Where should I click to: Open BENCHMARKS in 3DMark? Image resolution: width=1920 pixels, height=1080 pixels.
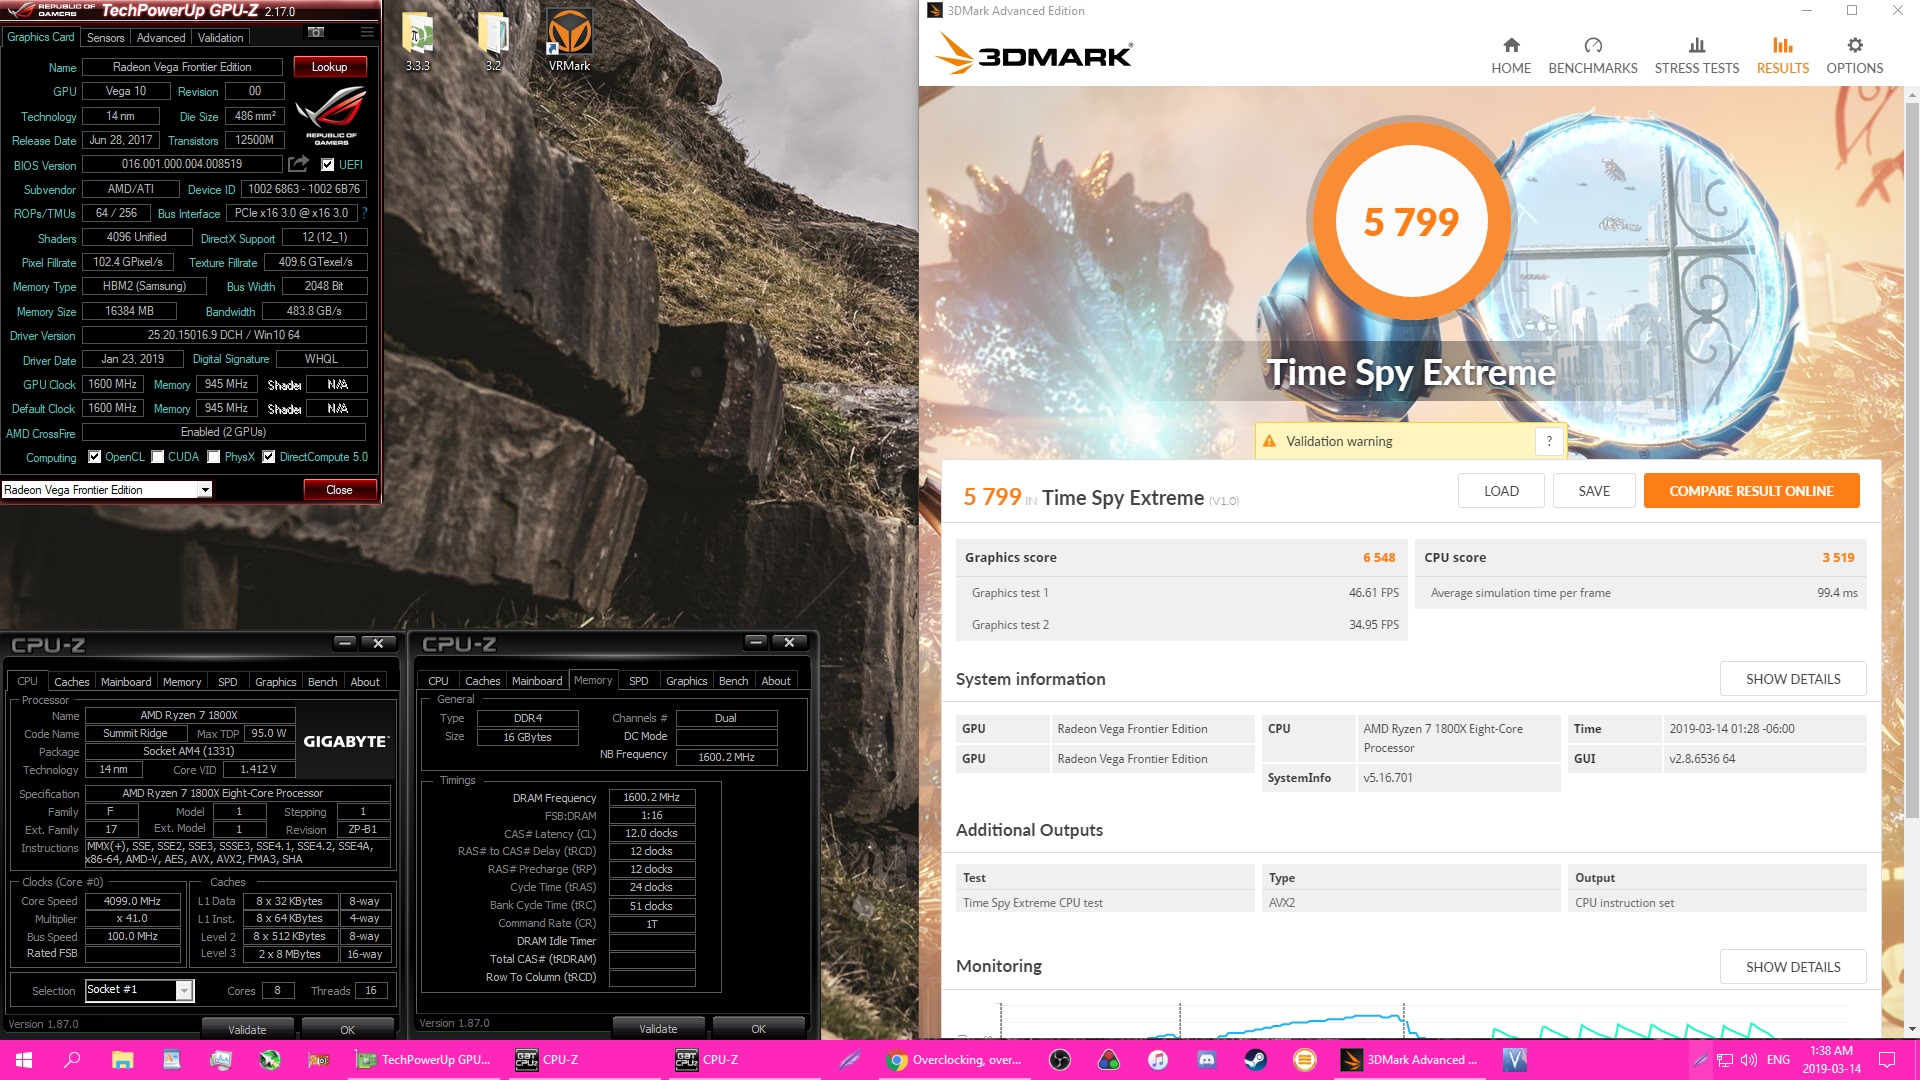1593,56
